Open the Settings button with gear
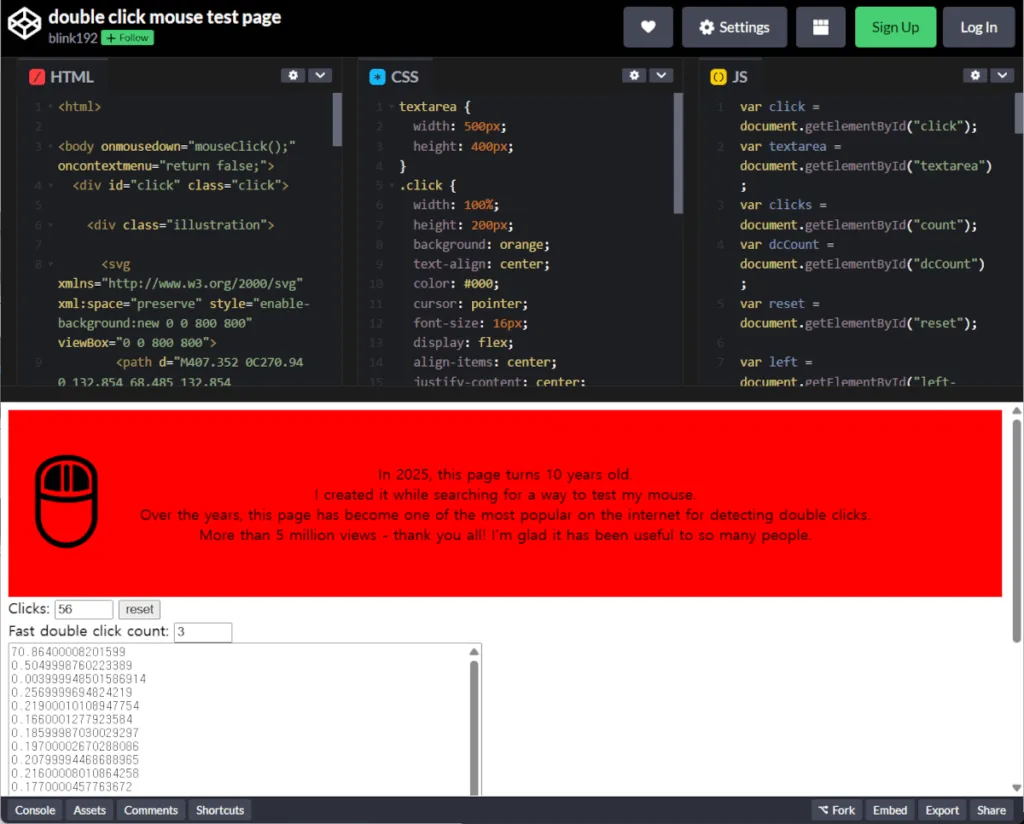The height and width of the screenshot is (824, 1024). pyautogui.click(x=734, y=27)
